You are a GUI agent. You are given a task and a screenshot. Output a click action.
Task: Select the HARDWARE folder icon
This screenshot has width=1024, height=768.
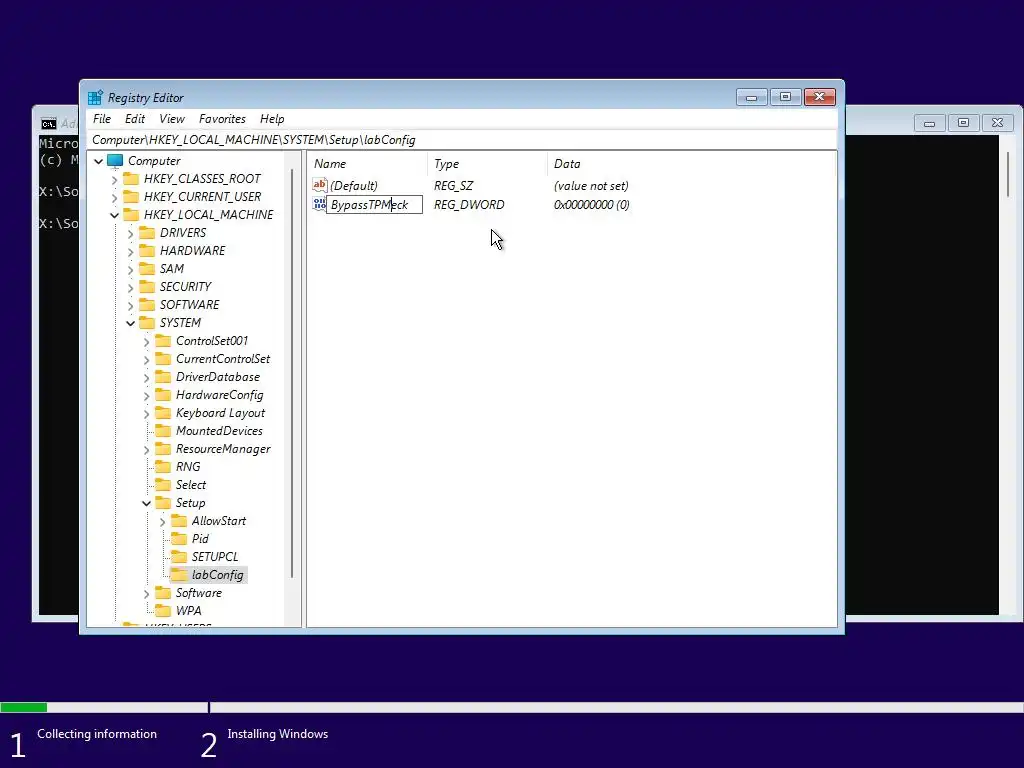pos(148,251)
